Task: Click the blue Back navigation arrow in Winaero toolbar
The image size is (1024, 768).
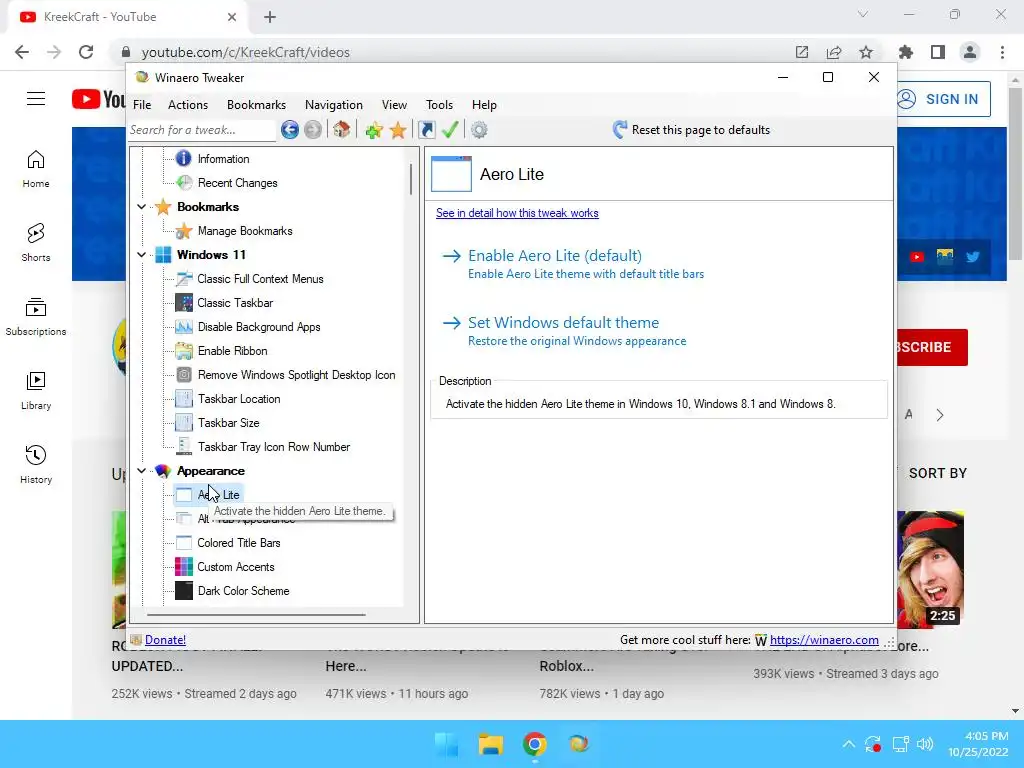Action: point(290,130)
